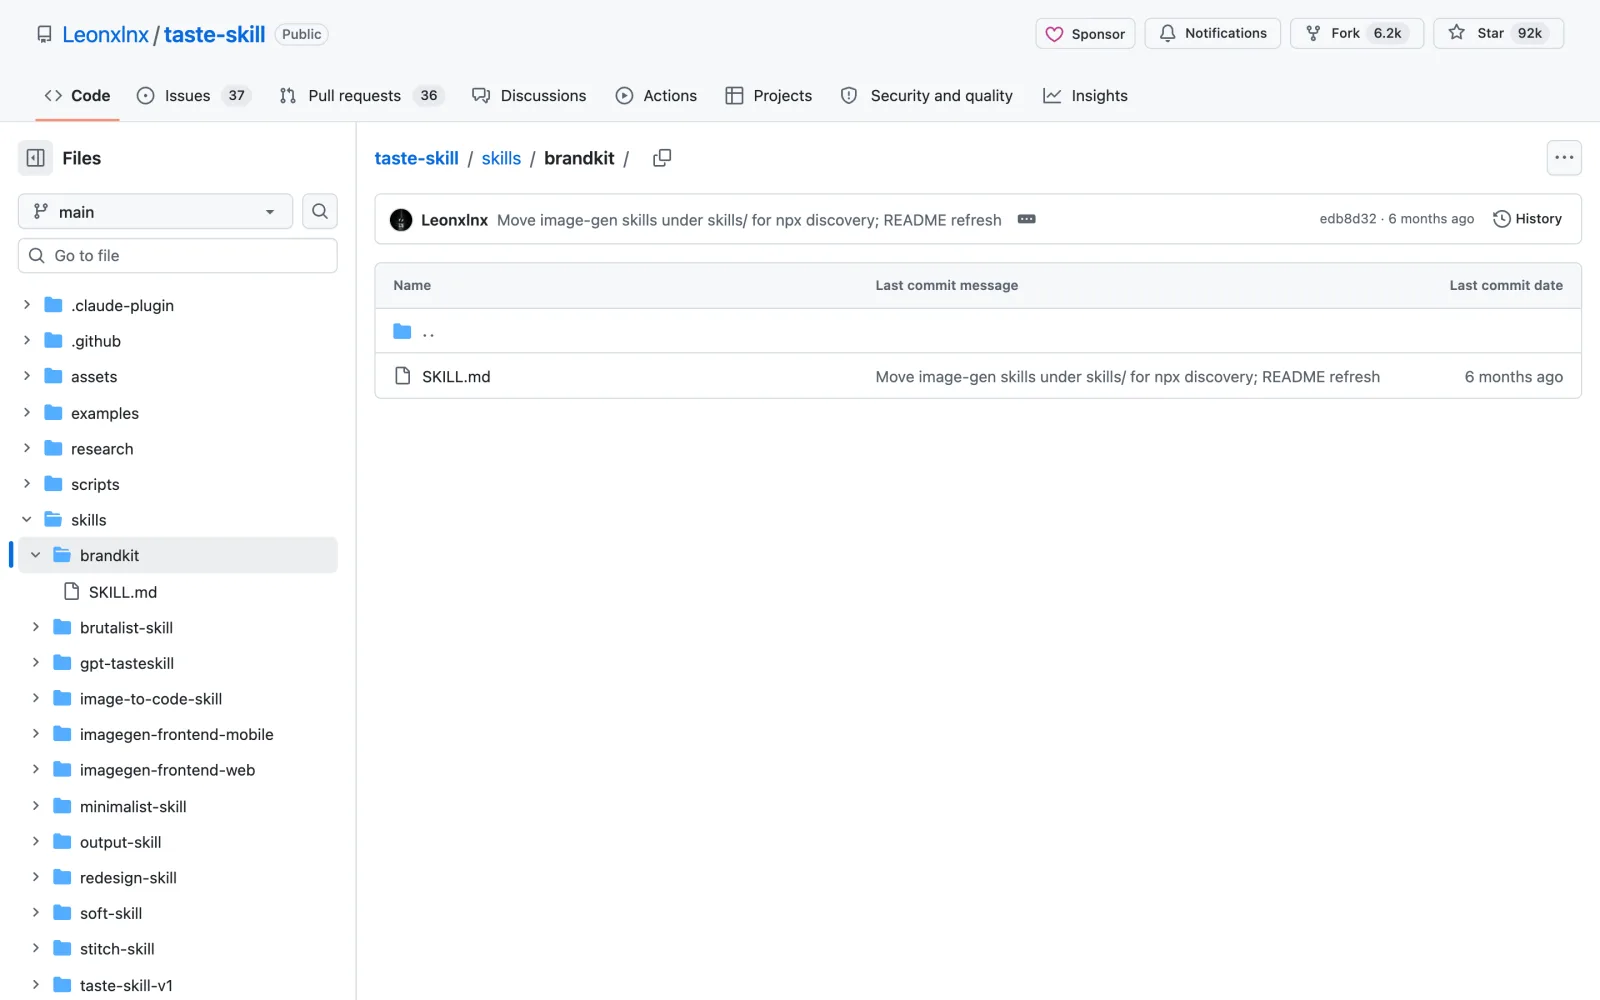Open the main branch dropdown
Viewport: 1600px width, 1000px height.
point(155,211)
